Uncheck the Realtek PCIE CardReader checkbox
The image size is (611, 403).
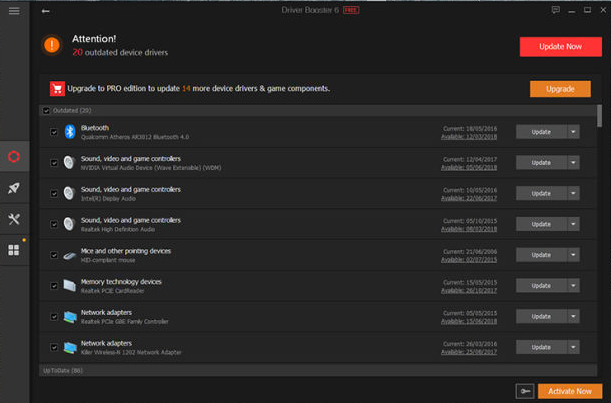(x=54, y=286)
